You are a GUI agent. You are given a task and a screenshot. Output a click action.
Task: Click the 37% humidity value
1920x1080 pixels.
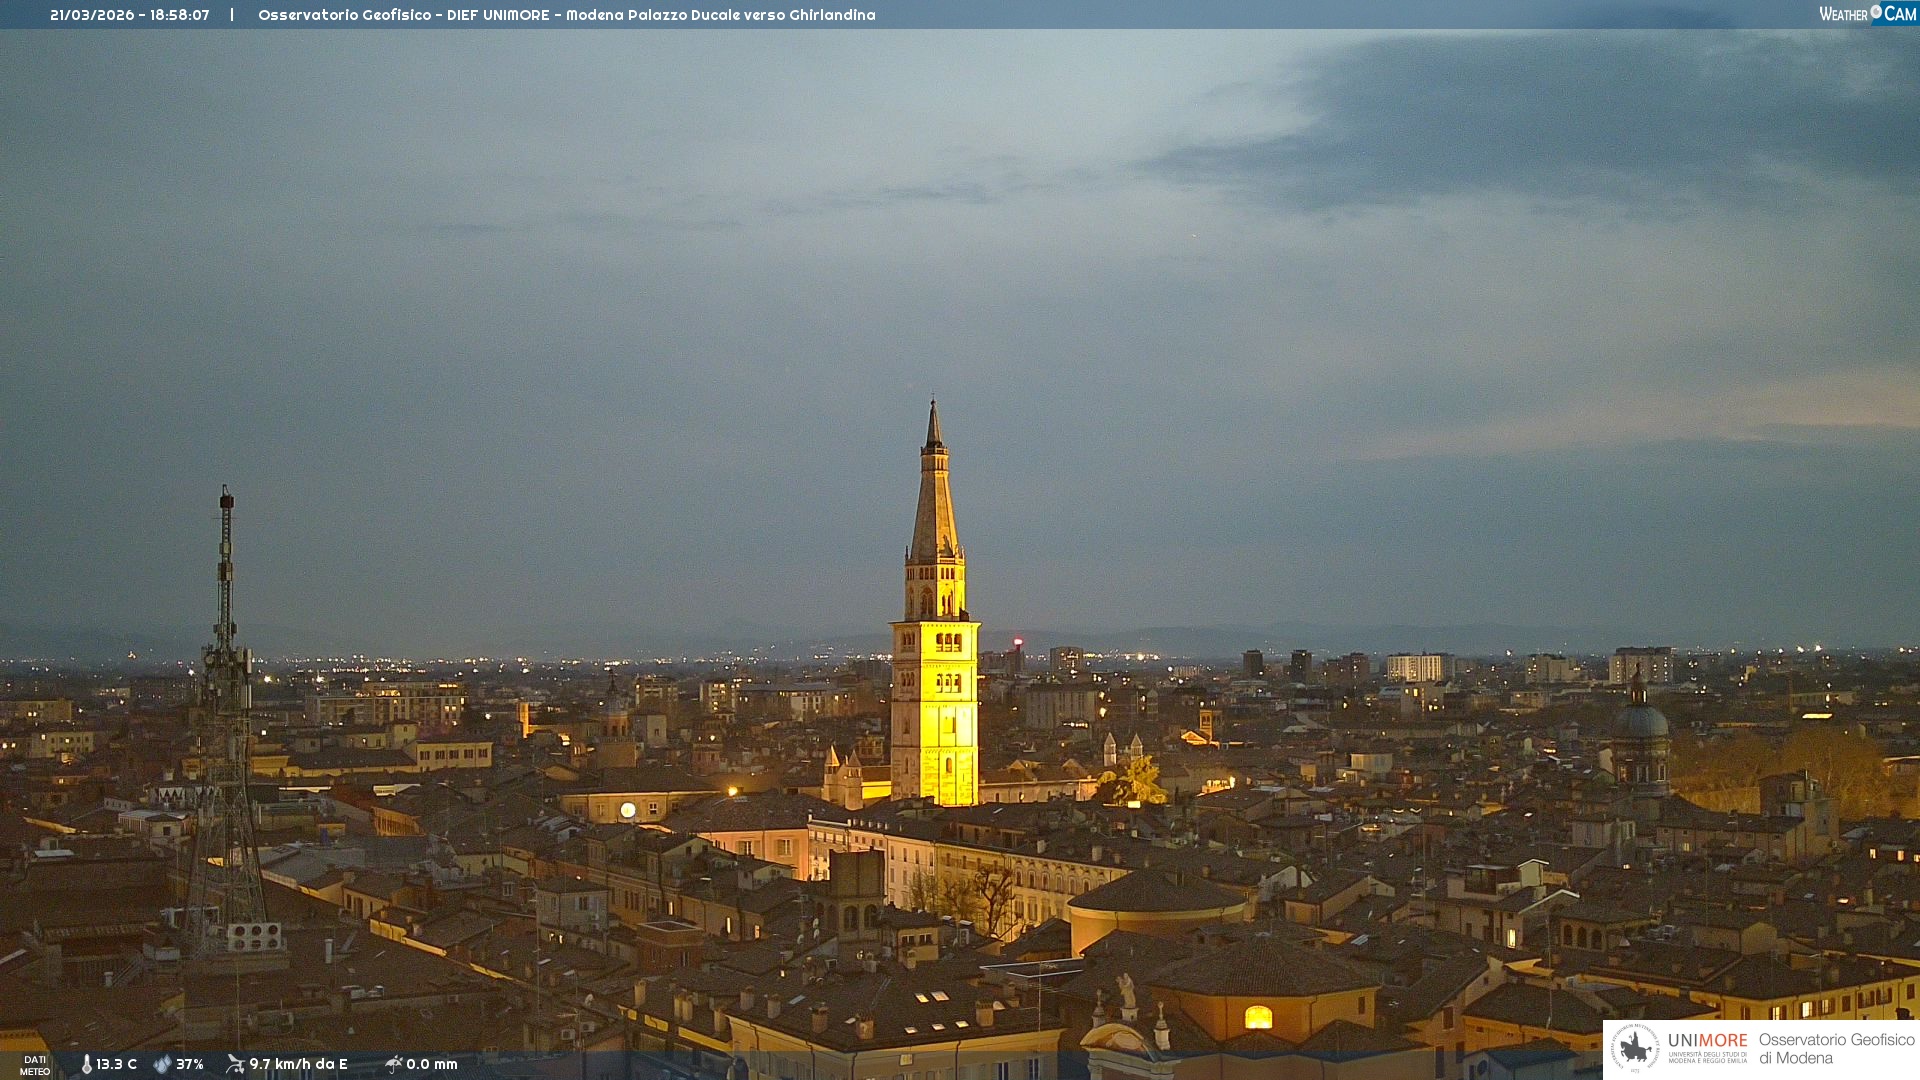click(190, 1064)
